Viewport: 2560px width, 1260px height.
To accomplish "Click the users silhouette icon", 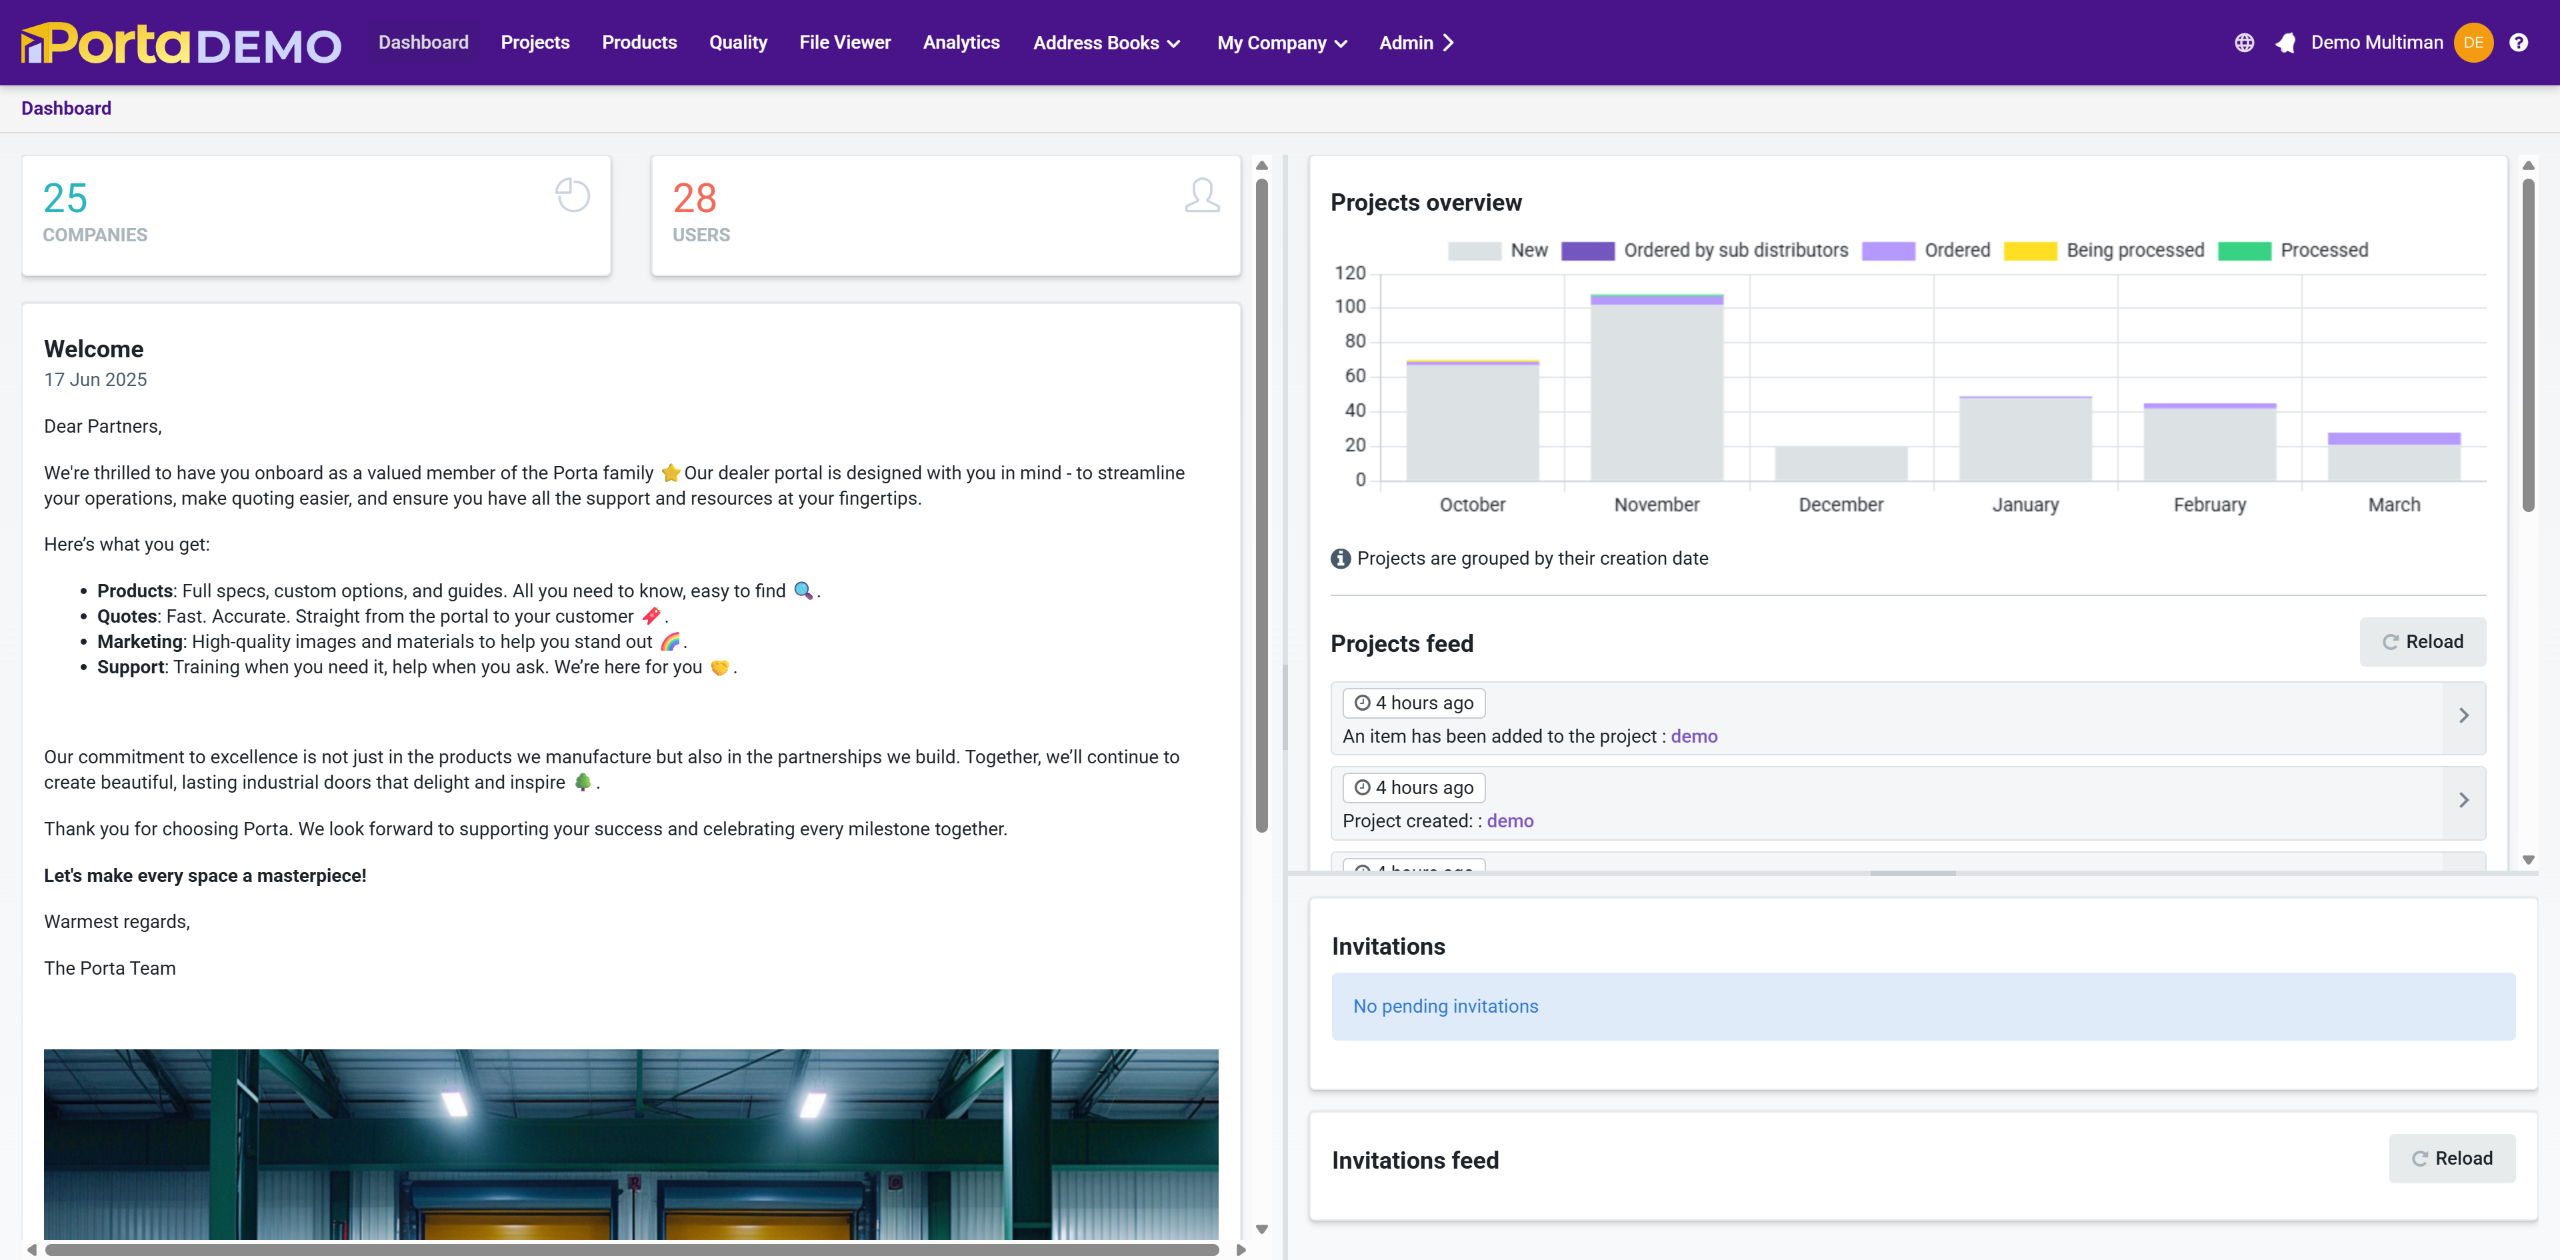I will 1202,195.
